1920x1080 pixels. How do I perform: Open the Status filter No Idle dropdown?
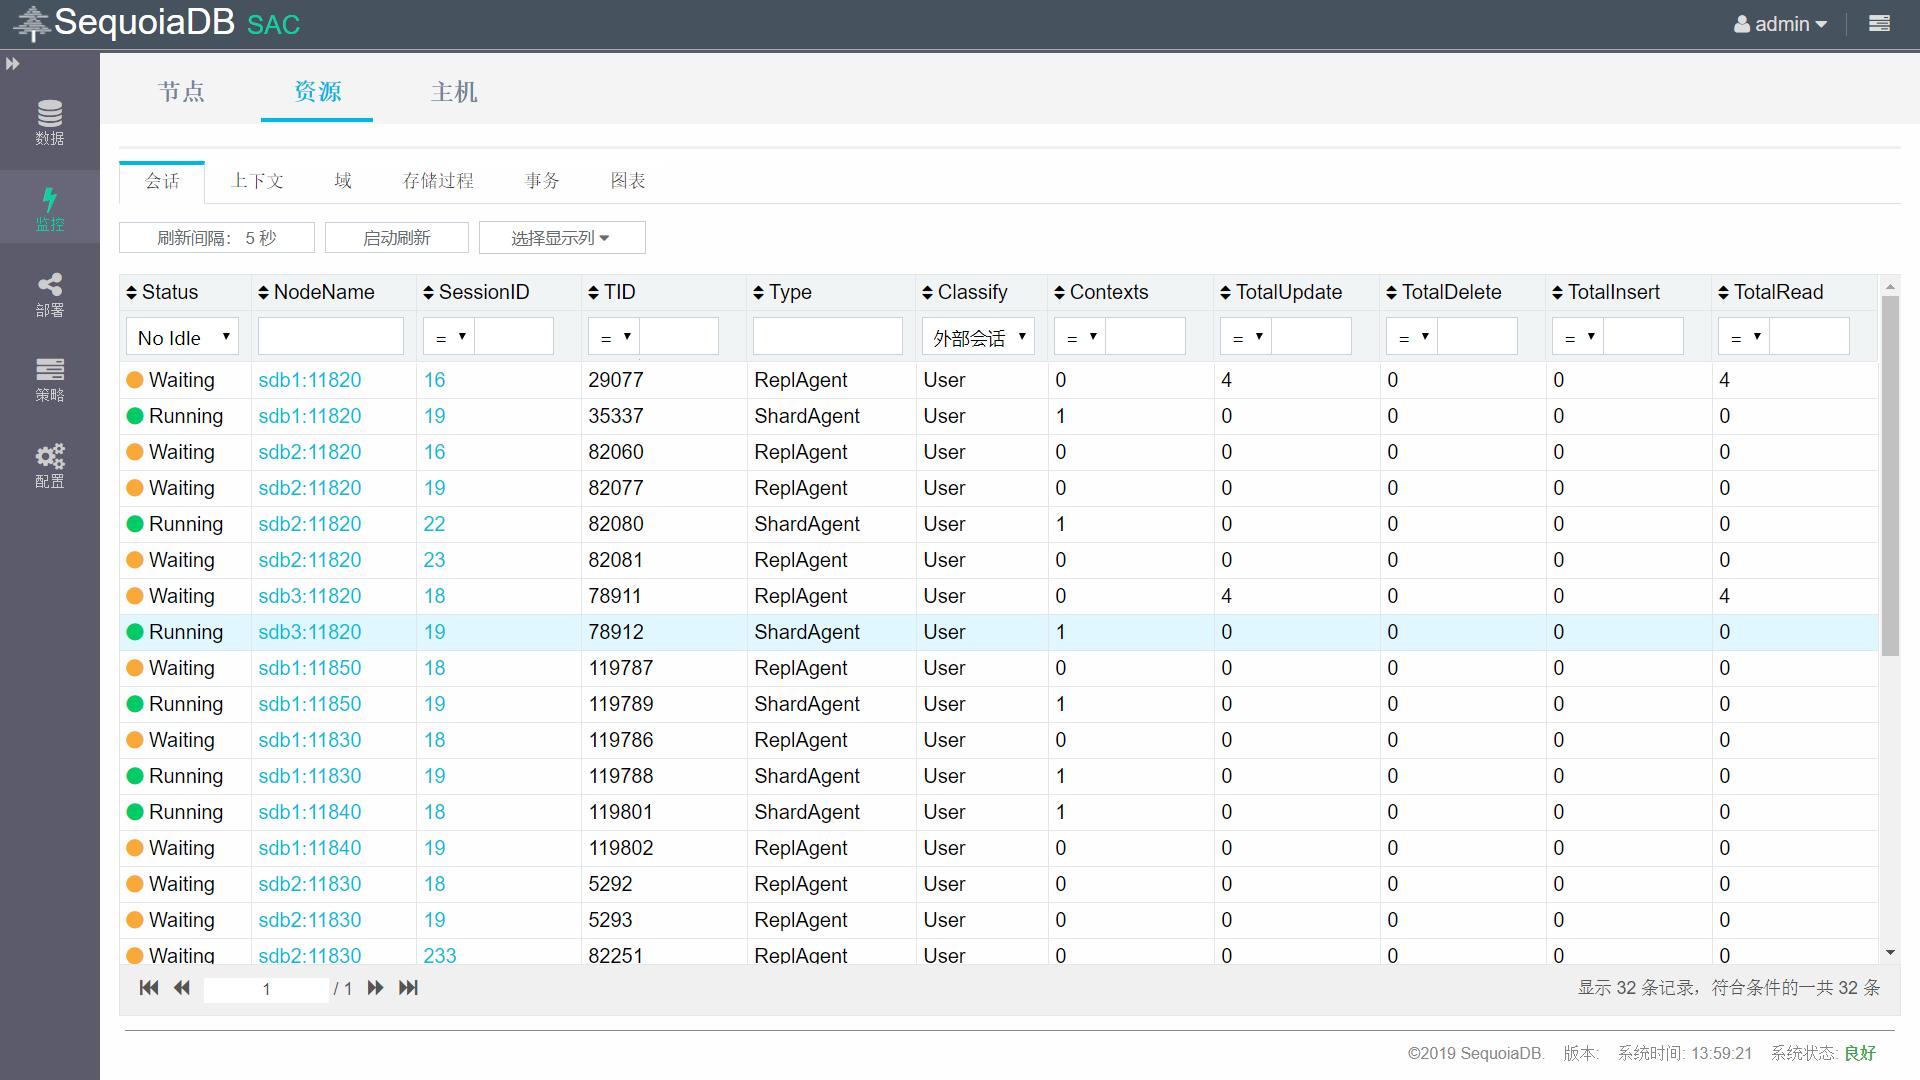[182, 337]
